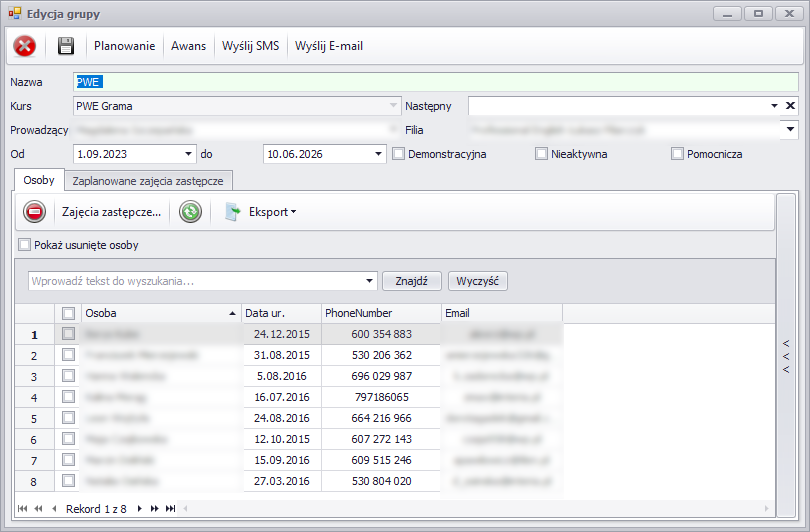Sort by the PhoneNumber column header
The height and width of the screenshot is (532, 810).
(381, 313)
